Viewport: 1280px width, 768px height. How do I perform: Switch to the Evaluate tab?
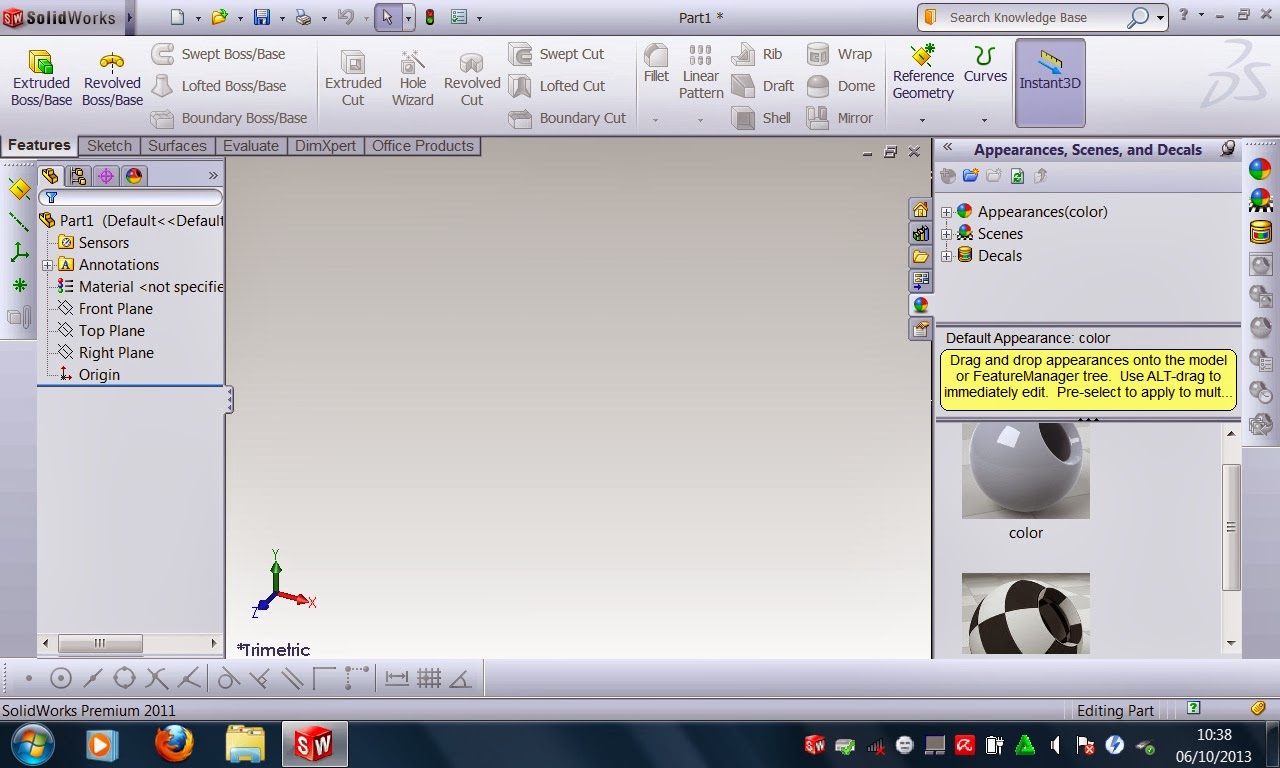[x=250, y=146]
